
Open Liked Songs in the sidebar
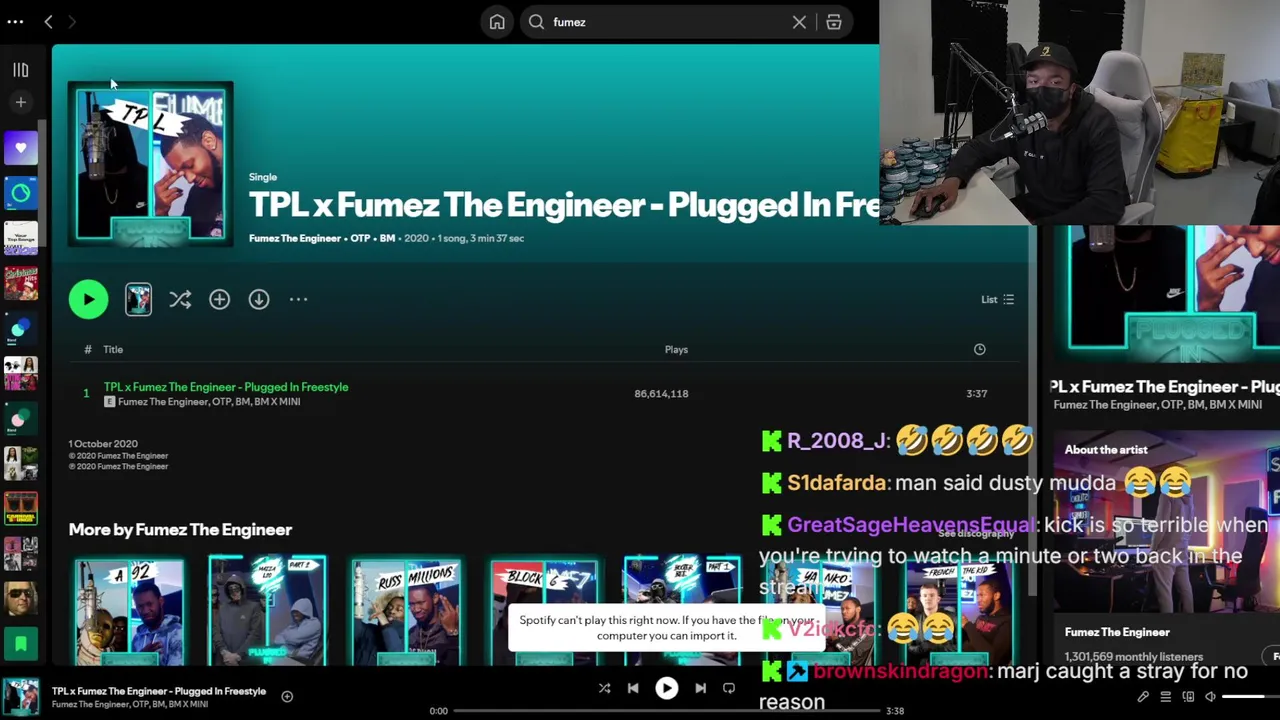pos(20,148)
